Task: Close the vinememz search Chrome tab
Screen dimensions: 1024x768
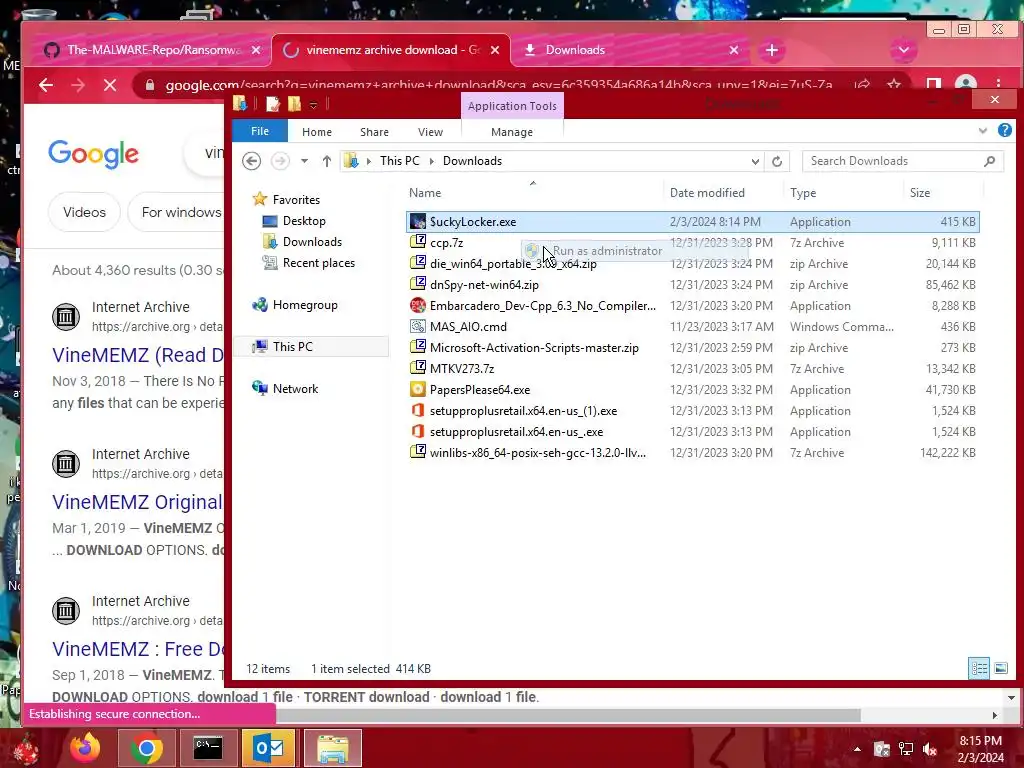Action: pyautogui.click(x=495, y=50)
